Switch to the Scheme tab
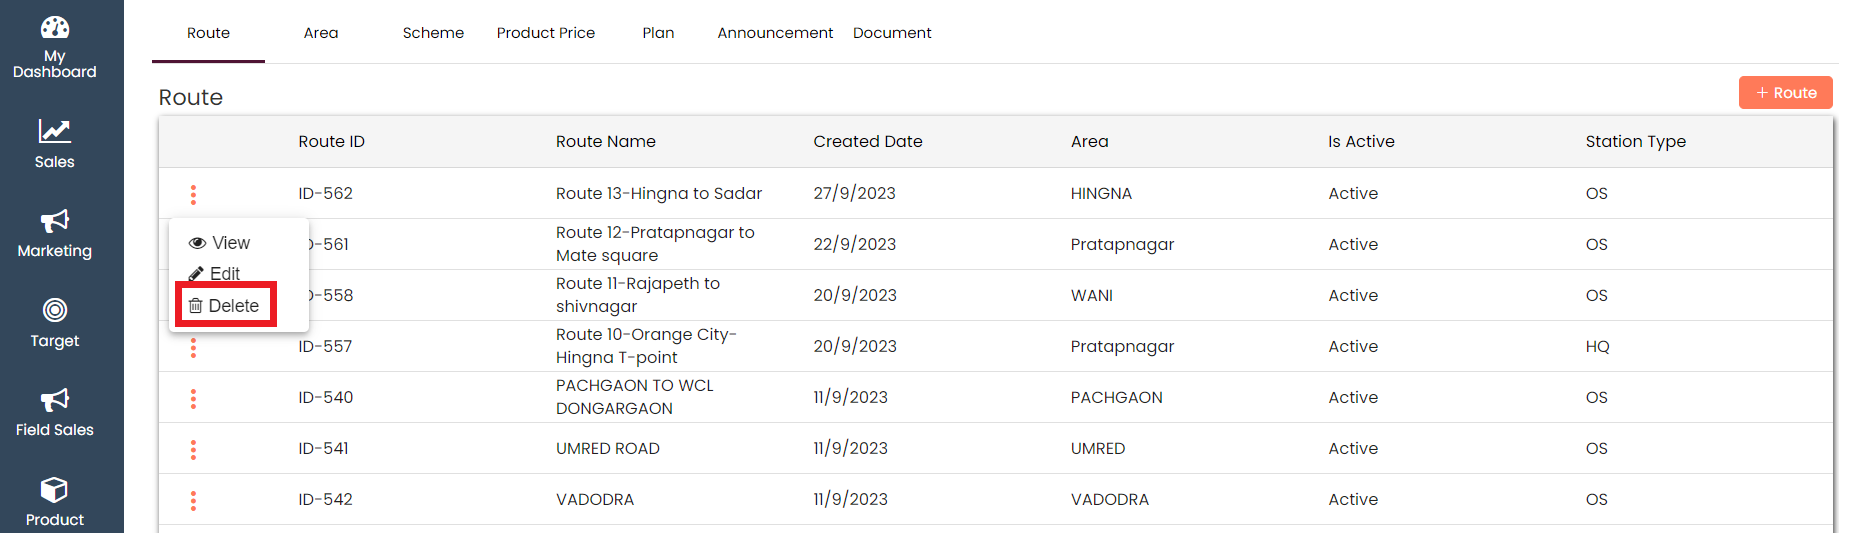The height and width of the screenshot is (537, 1859). coord(433,33)
